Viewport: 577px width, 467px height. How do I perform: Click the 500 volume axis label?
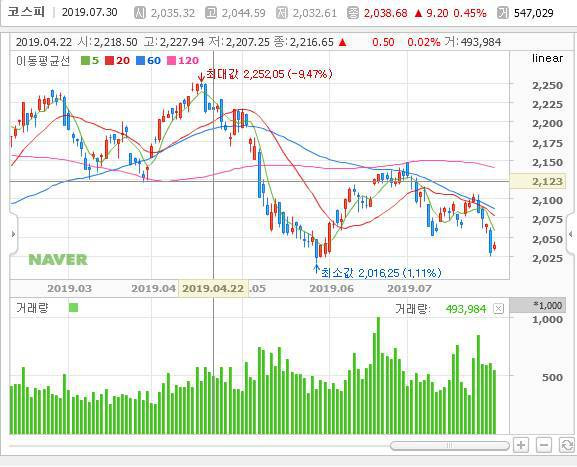coord(552,377)
